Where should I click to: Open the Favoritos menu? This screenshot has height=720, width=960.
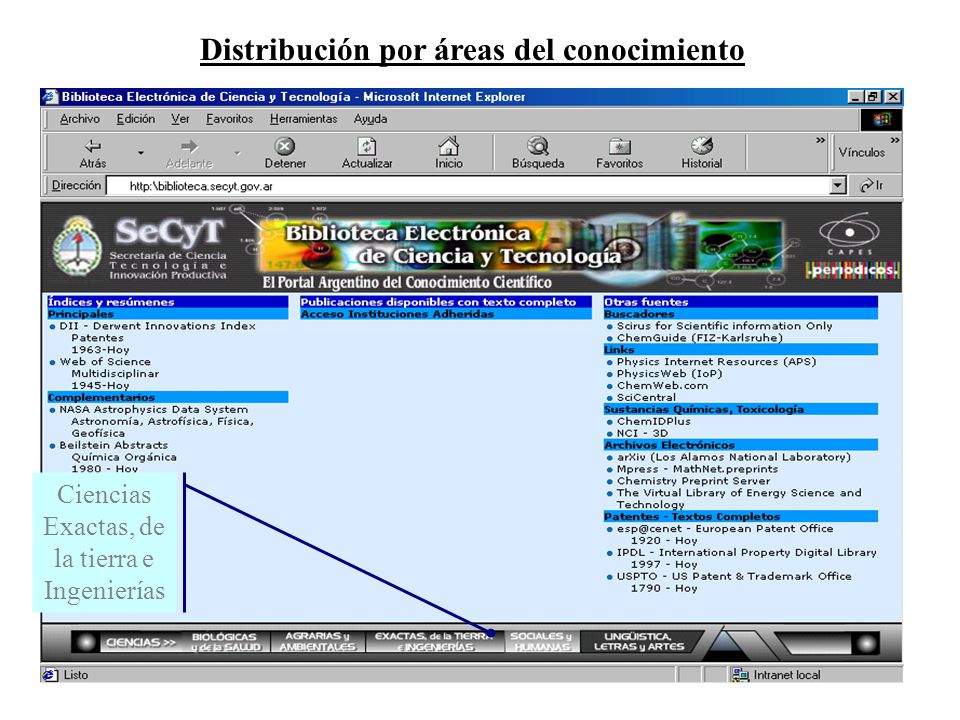[x=229, y=119]
